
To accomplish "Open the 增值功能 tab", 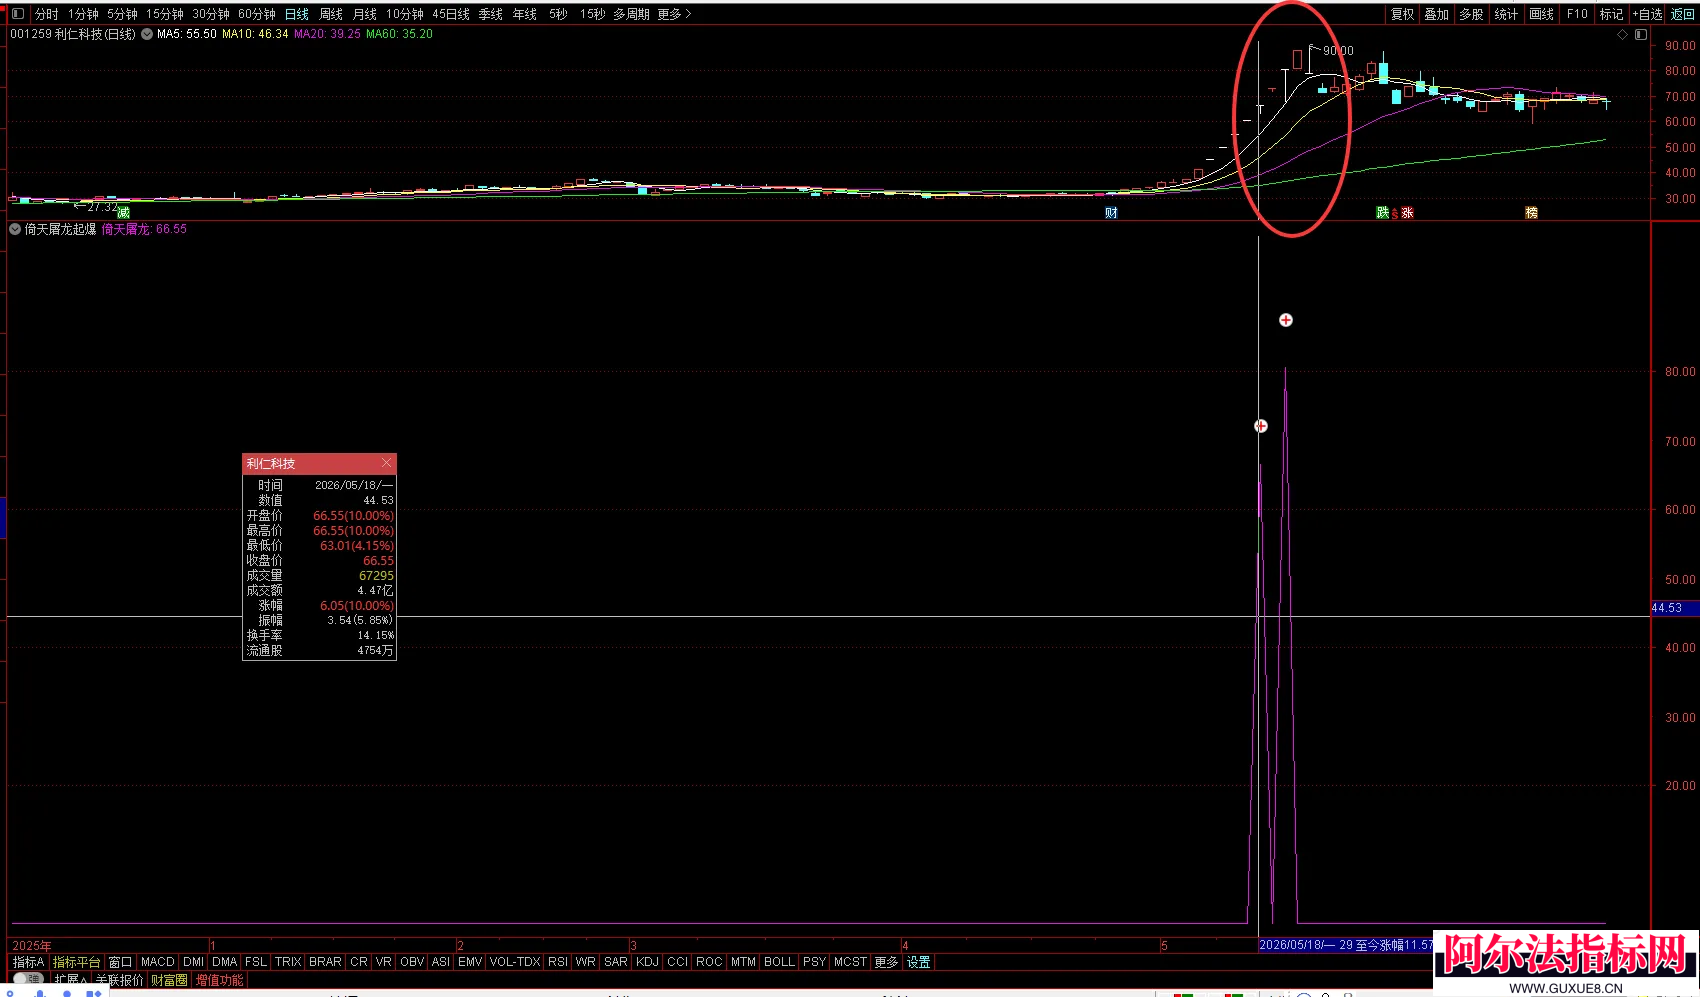I will click(x=219, y=980).
